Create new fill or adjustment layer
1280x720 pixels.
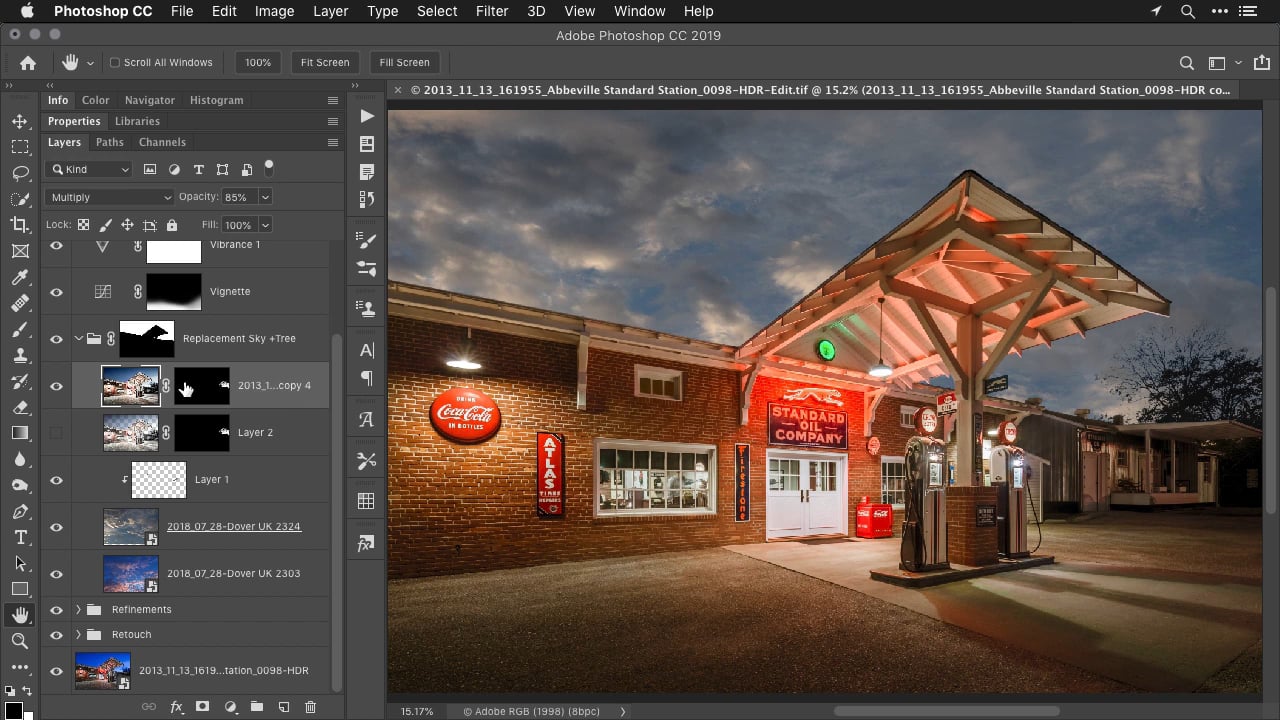point(230,706)
